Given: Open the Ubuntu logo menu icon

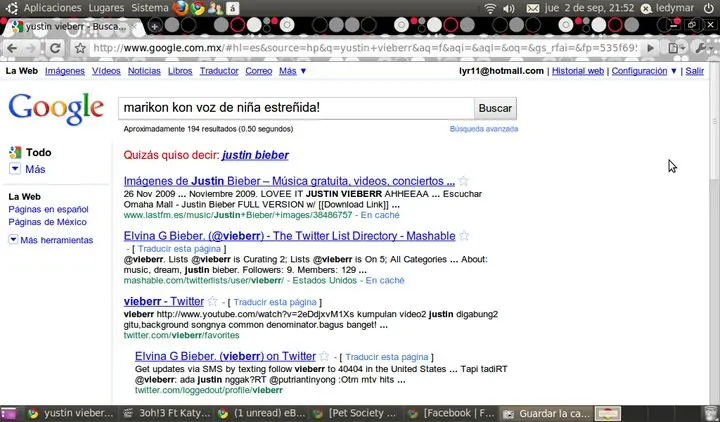Looking at the screenshot, I should point(11,8).
